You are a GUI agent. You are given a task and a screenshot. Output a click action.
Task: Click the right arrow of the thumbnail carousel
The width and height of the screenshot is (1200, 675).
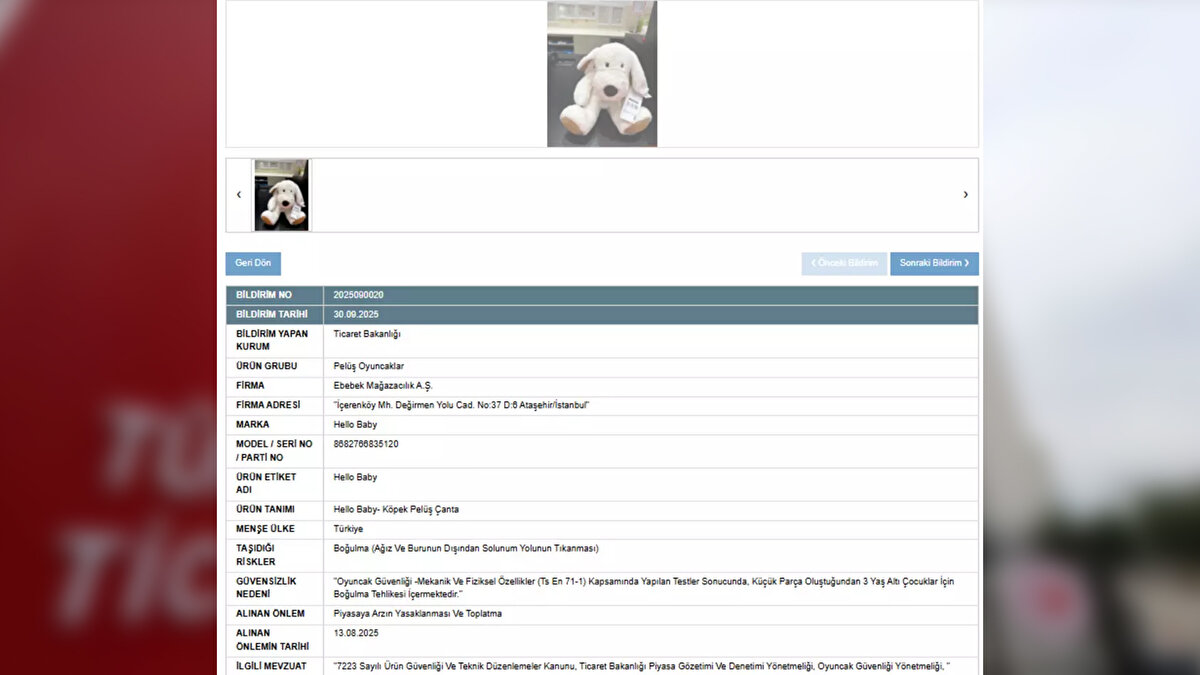coord(965,195)
